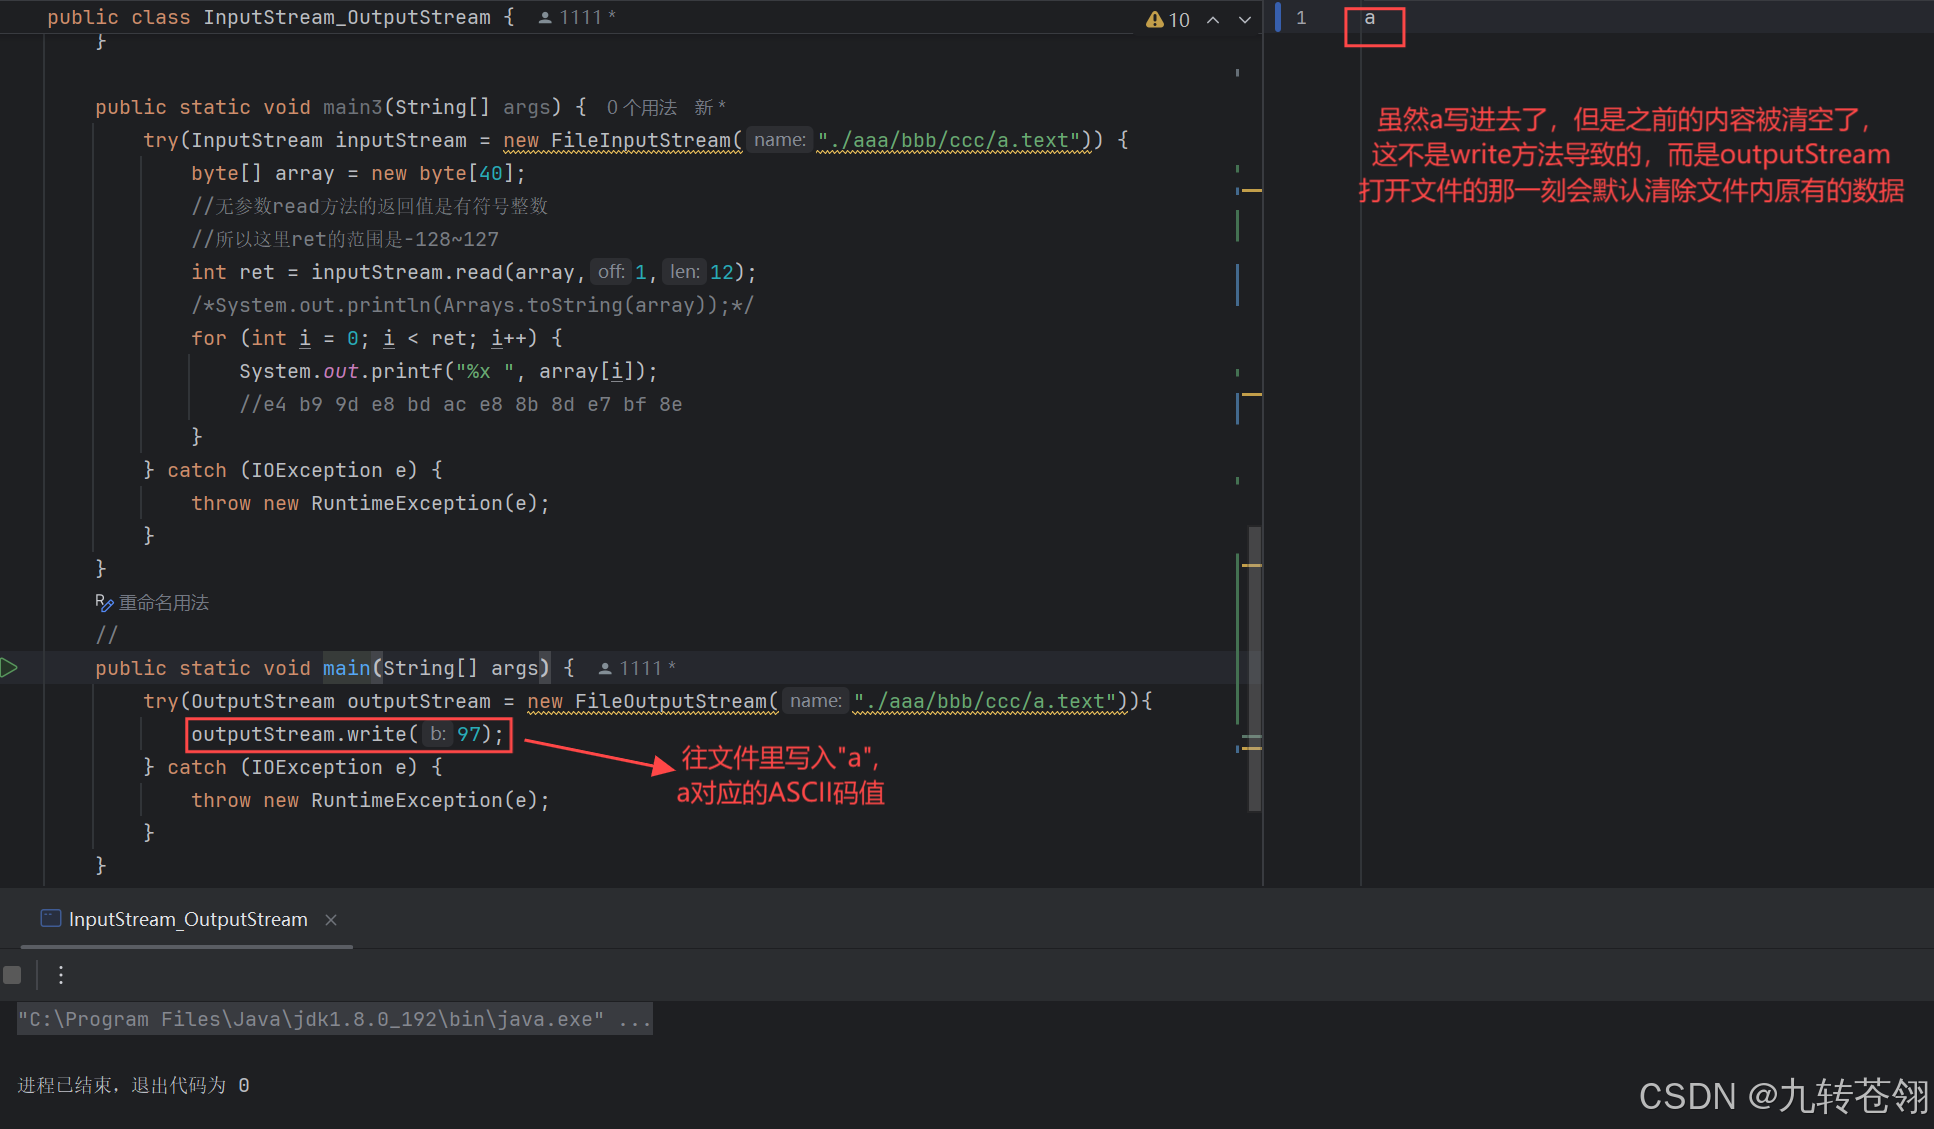Image resolution: width=1934 pixels, height=1129 pixels.
Task: Click the yellow warning marker in error stripe
Action: 1251,190
